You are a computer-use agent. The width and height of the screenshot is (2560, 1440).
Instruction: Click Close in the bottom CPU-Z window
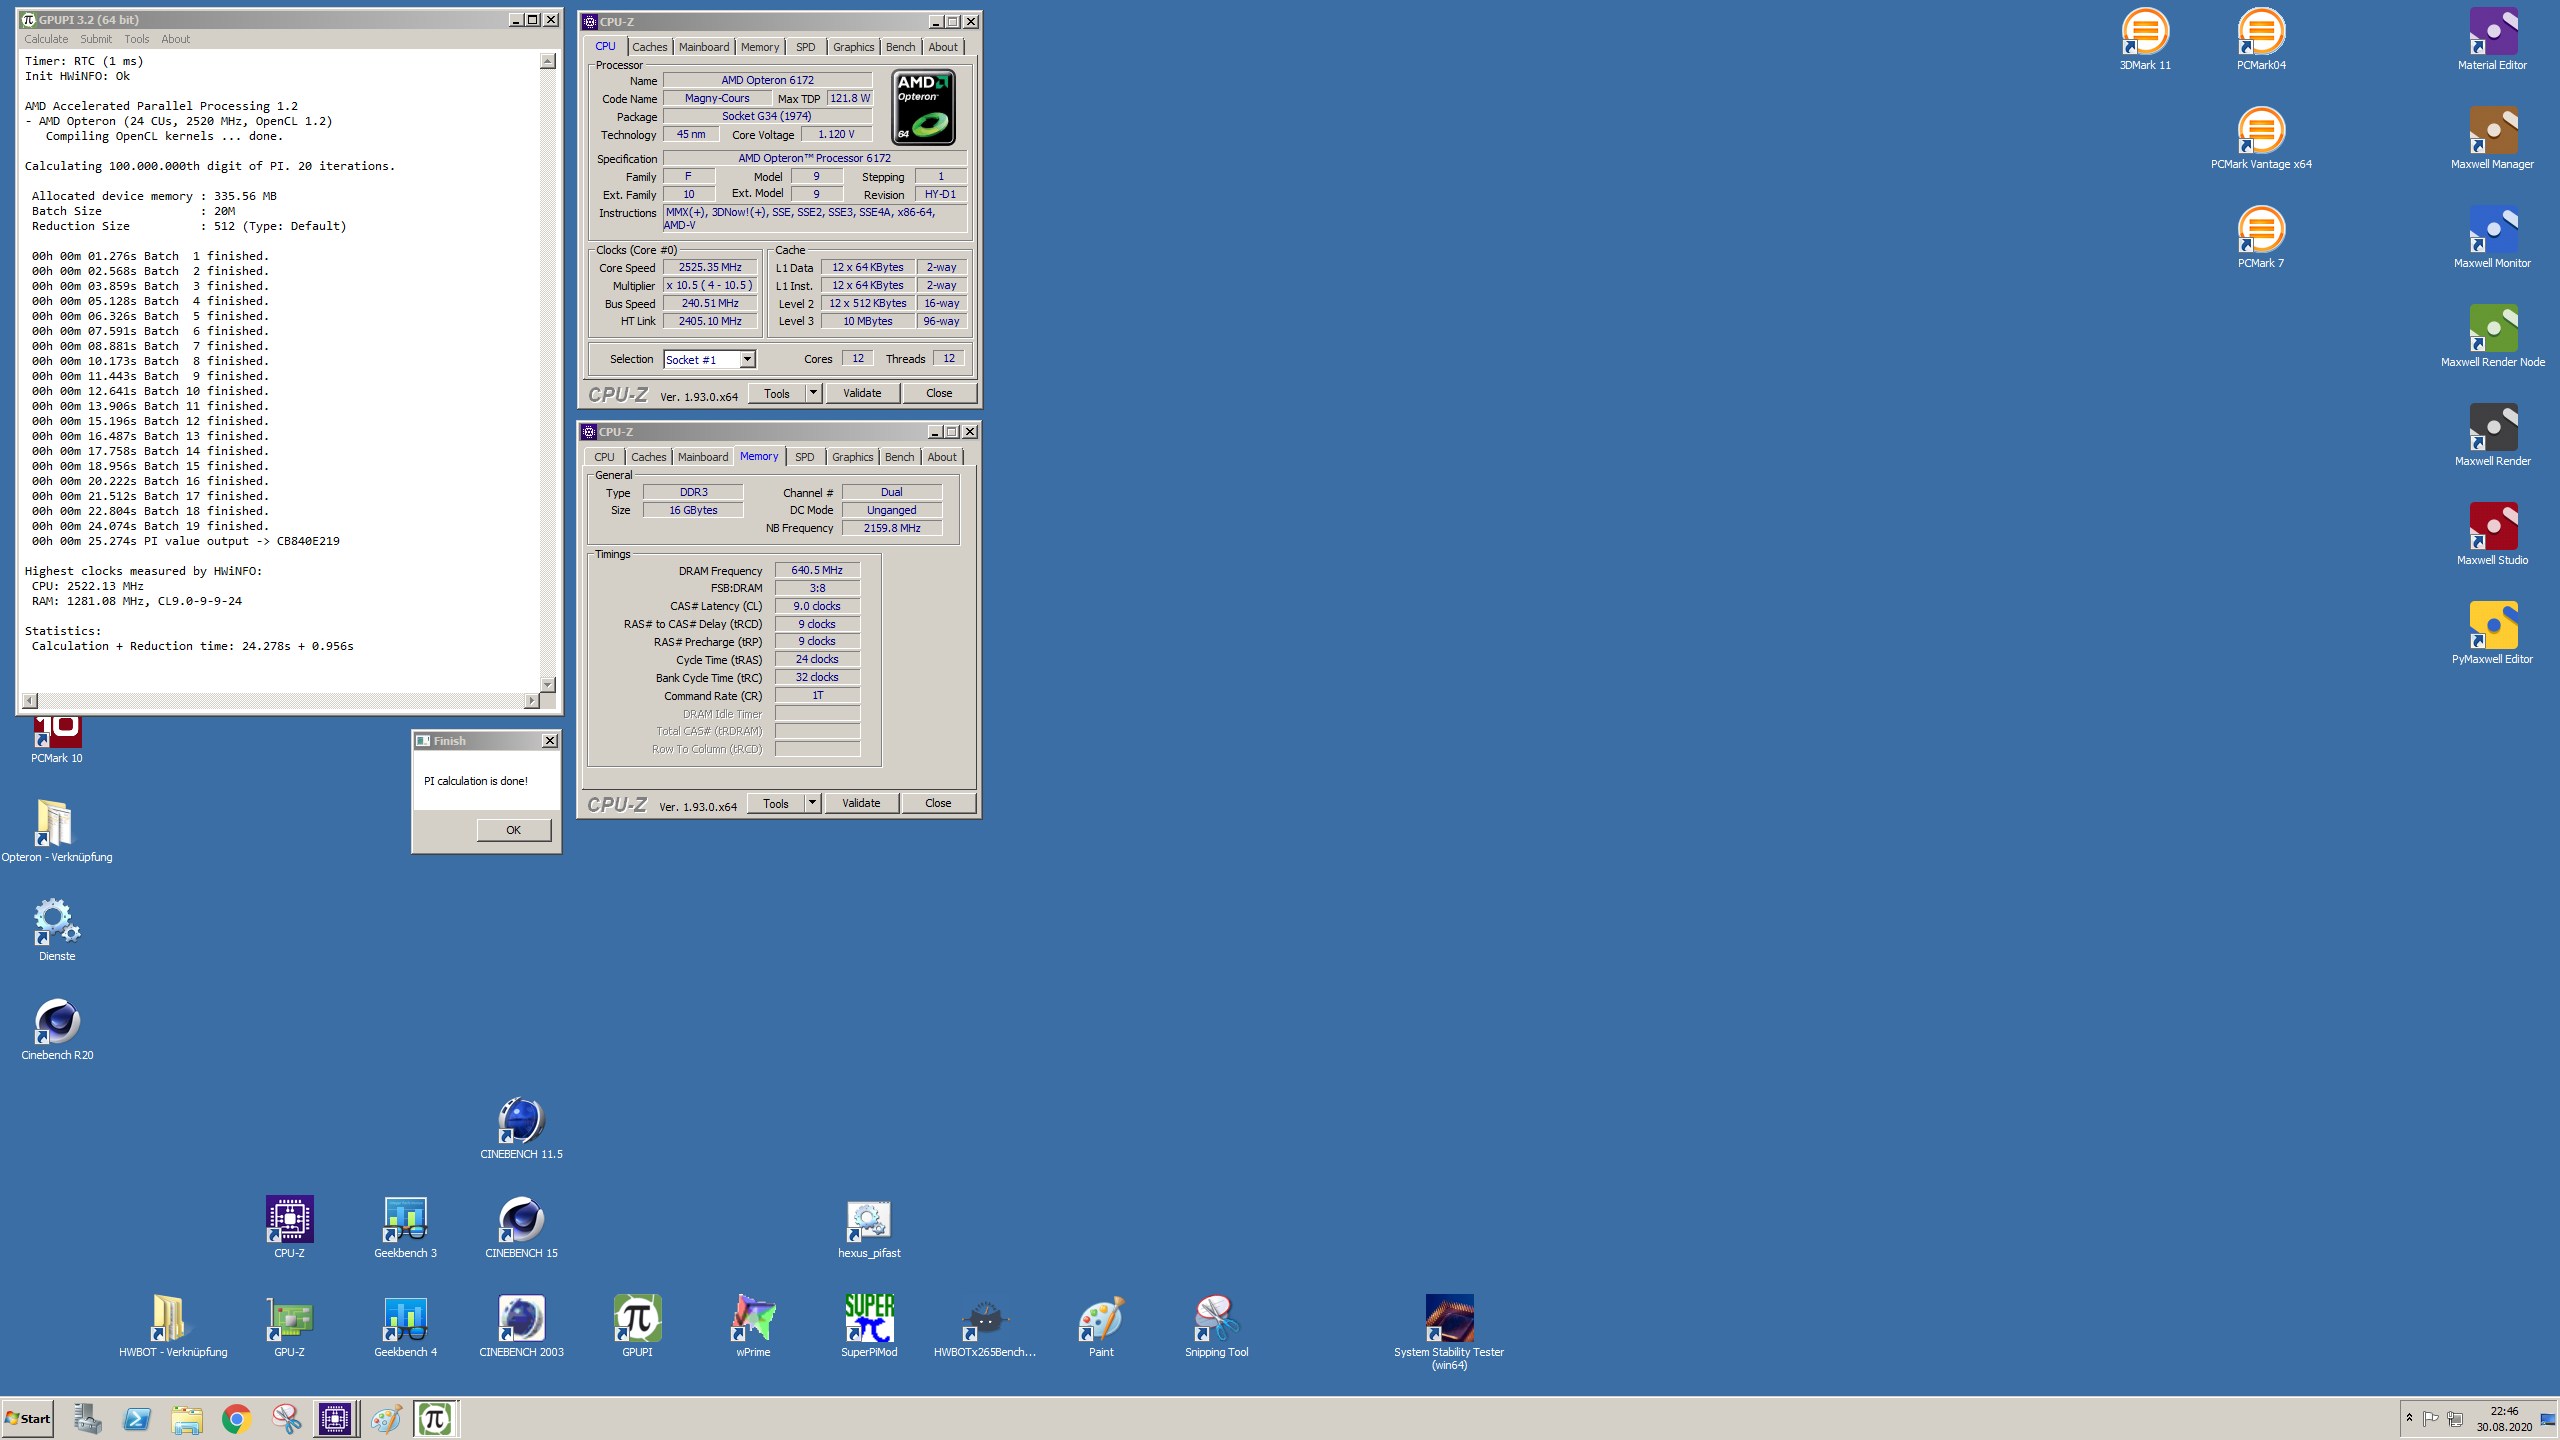tap(938, 803)
